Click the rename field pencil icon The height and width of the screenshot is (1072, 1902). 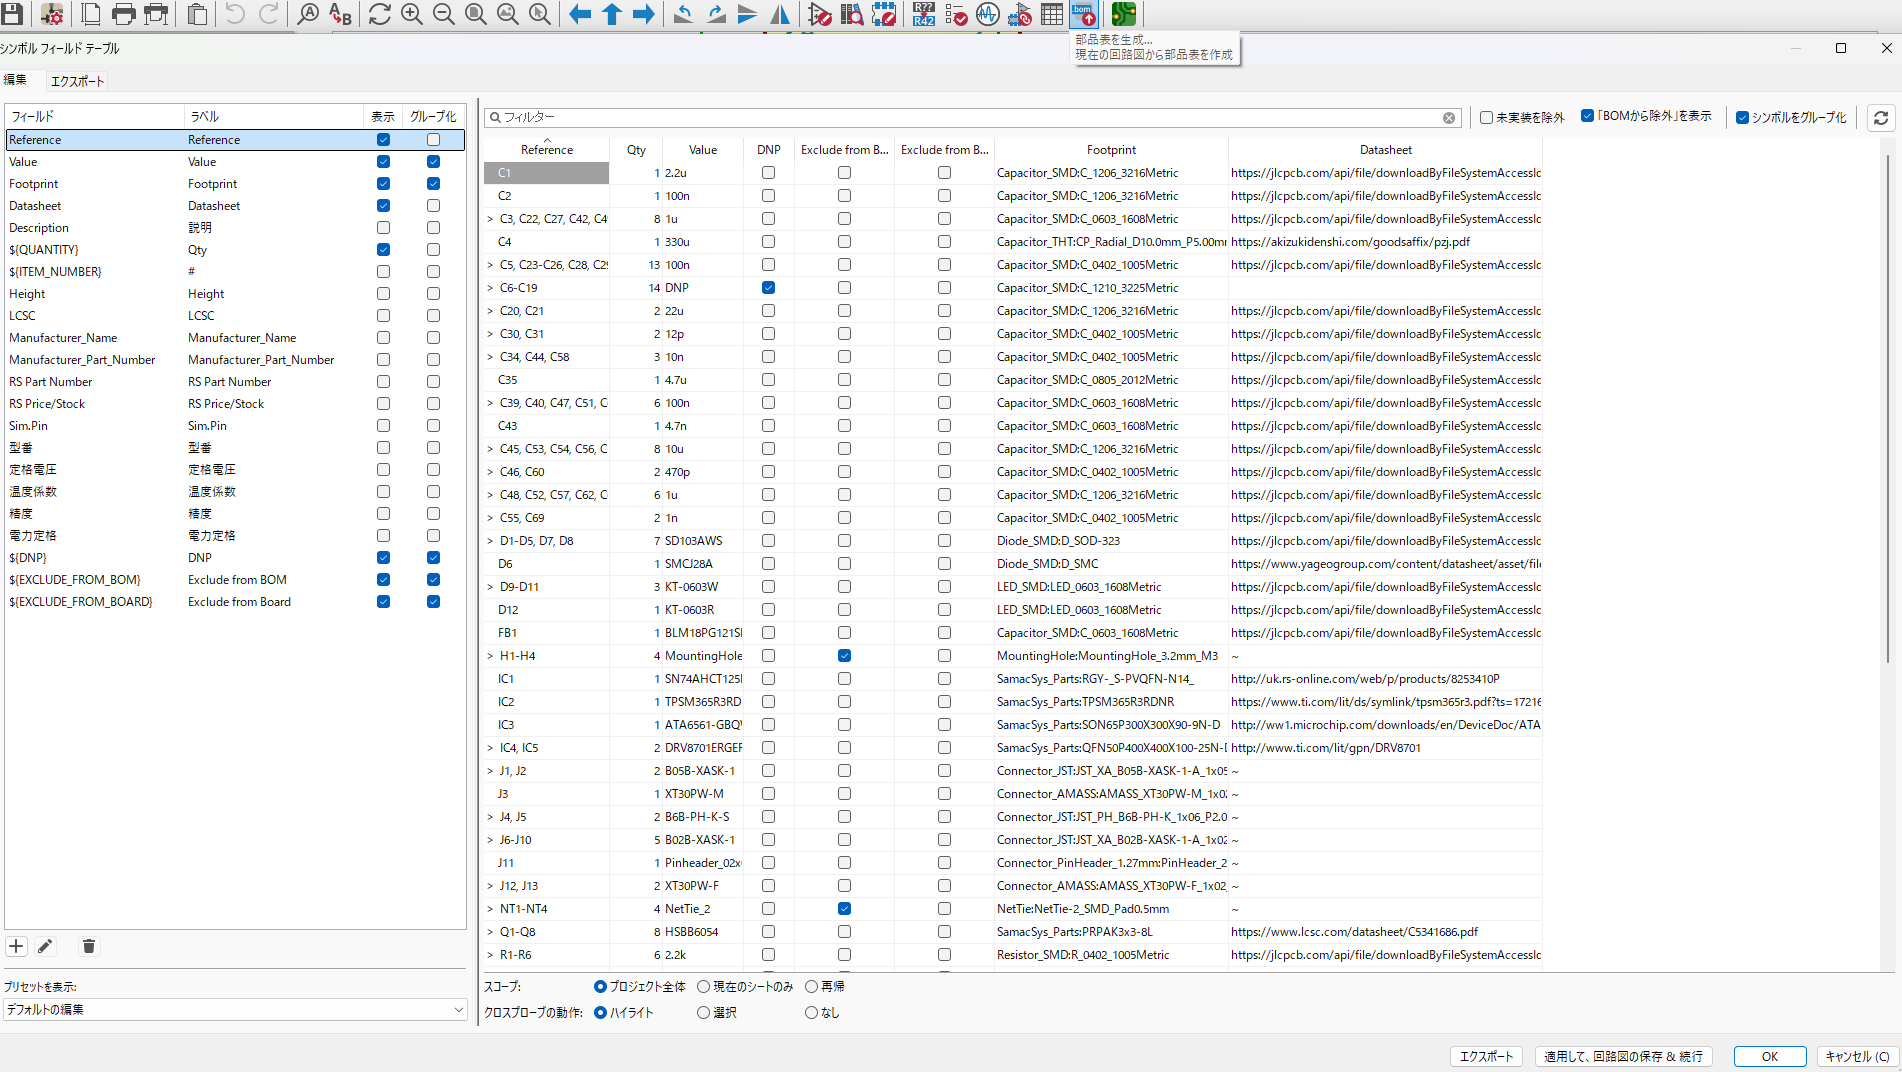[x=45, y=946]
